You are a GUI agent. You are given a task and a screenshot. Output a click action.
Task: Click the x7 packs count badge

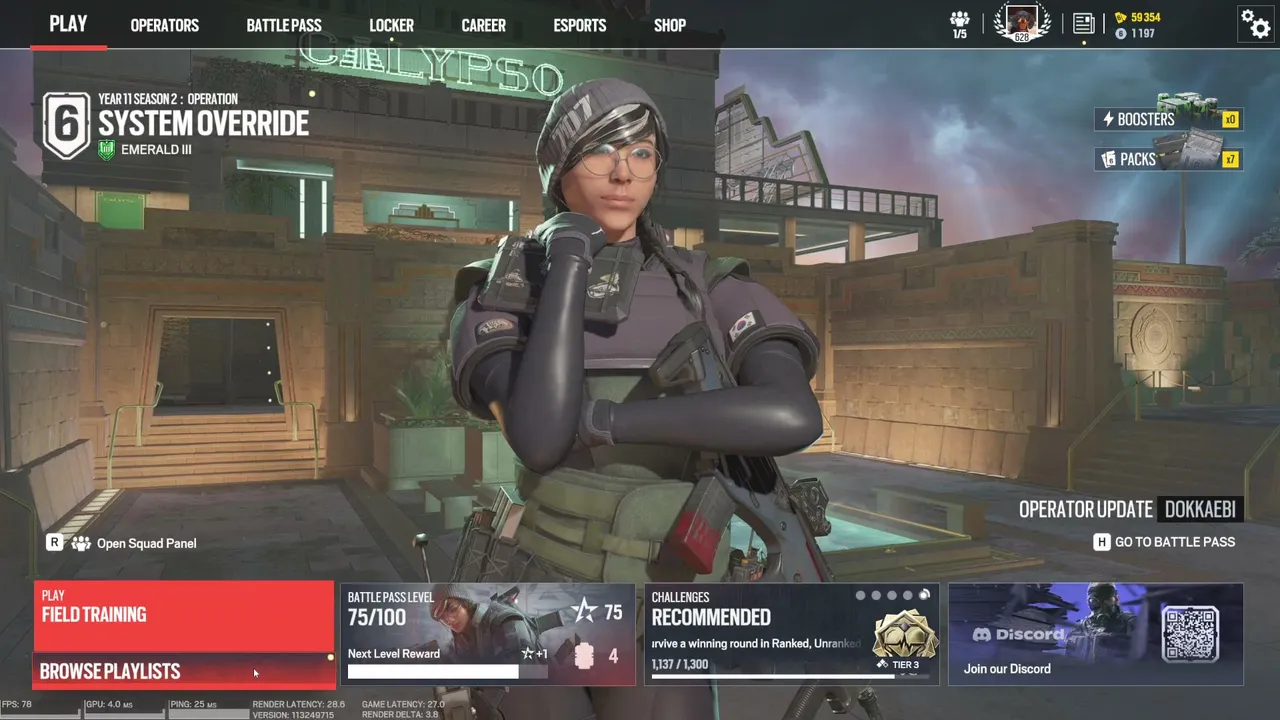click(1231, 159)
